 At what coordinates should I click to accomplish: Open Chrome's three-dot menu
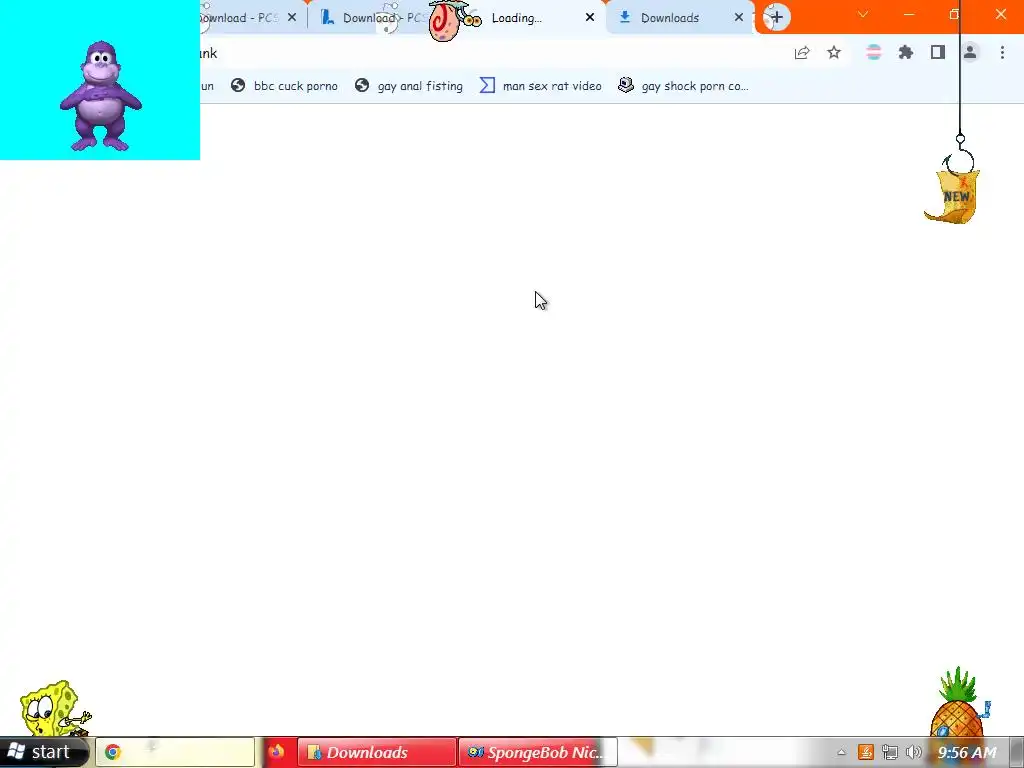(x=1002, y=53)
